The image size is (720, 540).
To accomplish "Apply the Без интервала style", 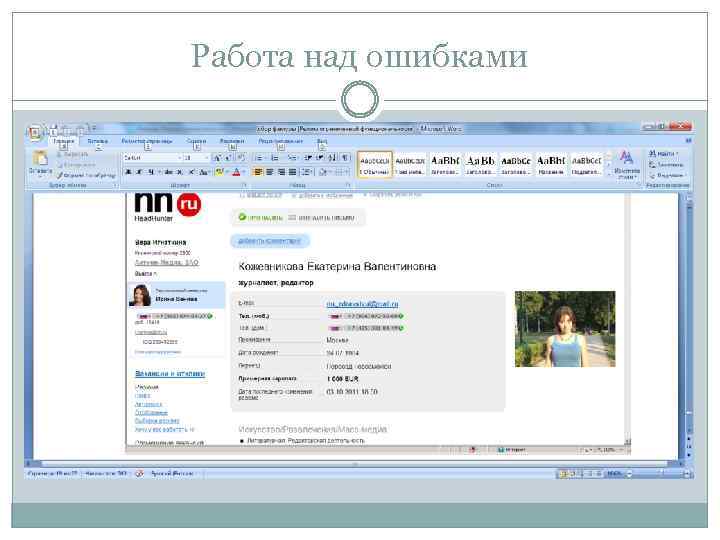I will pyautogui.click(x=410, y=165).
